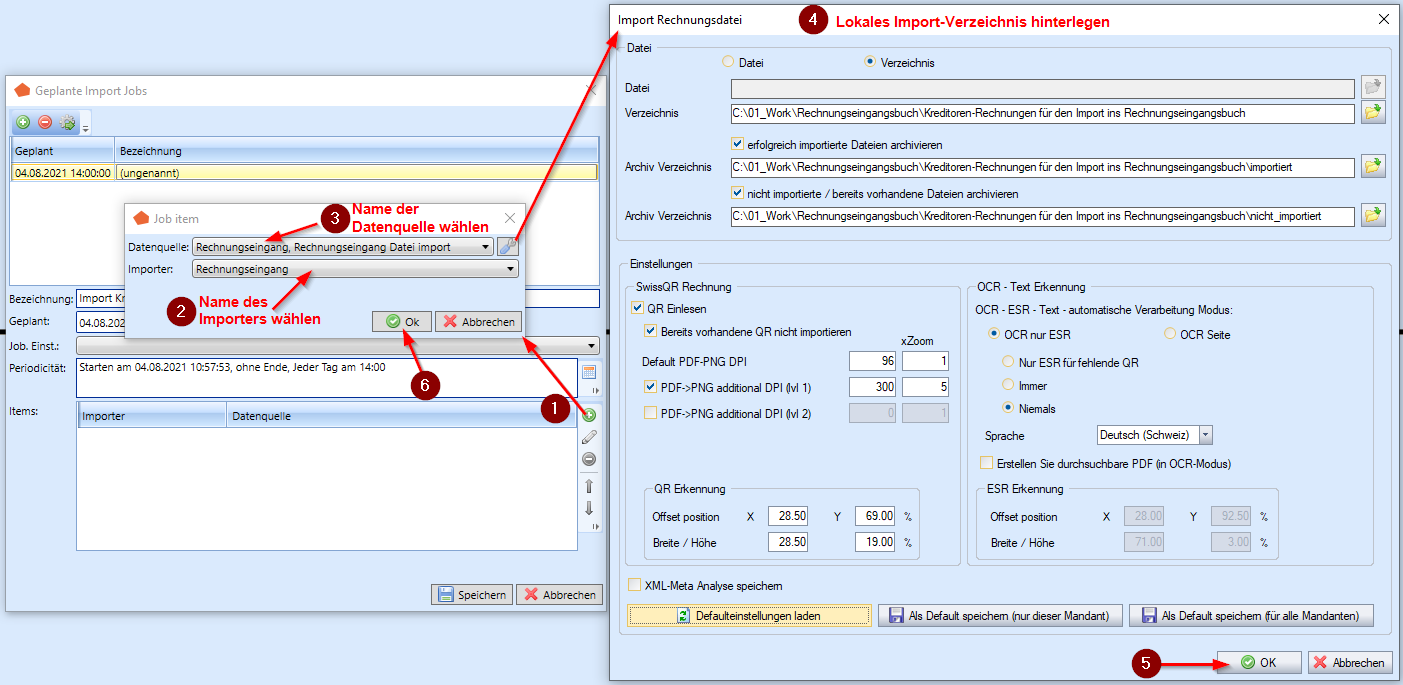Select the (ungenannt) job row in the list
This screenshot has height=685, width=1403.
coord(300,172)
